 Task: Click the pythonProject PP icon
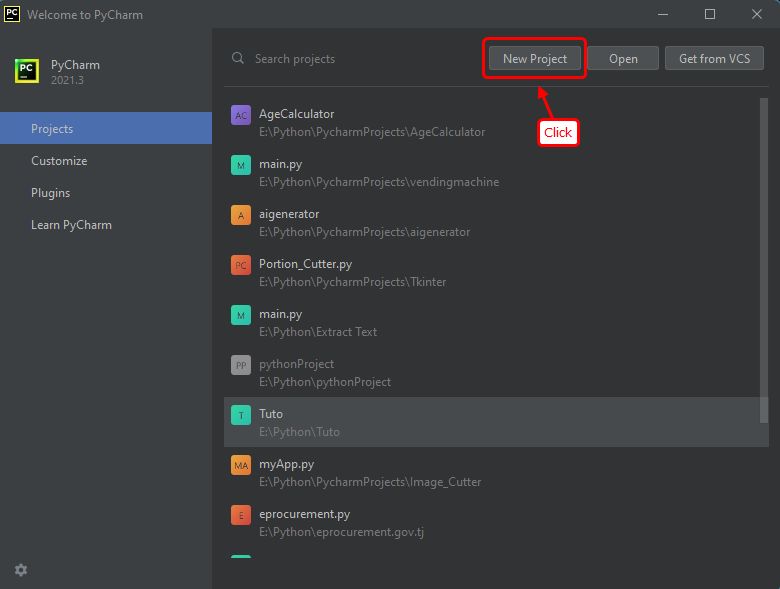(x=241, y=365)
